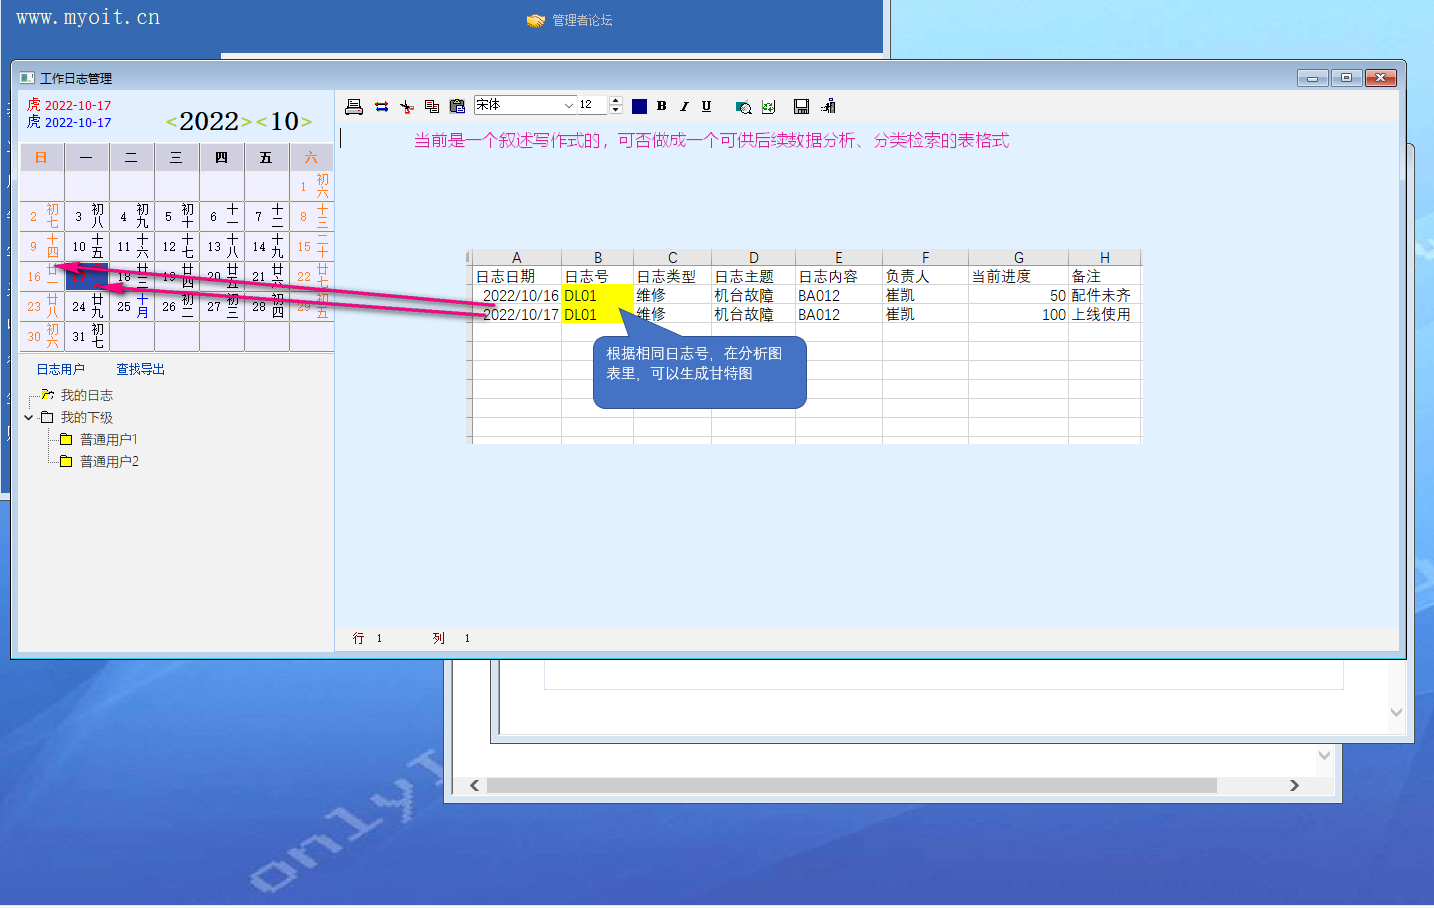Save the log with the floppy disk icon

[801, 107]
